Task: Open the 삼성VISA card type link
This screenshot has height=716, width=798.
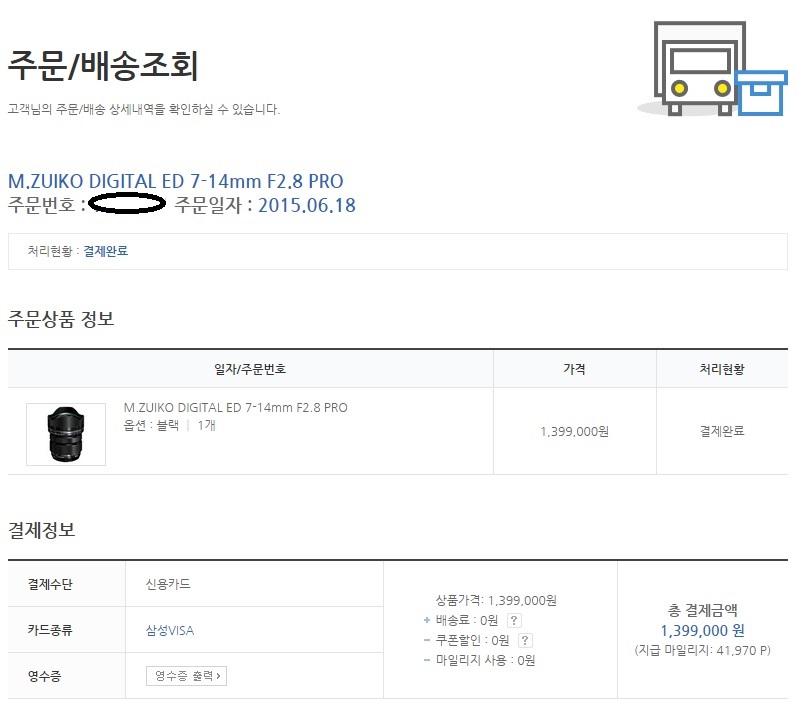Action: (170, 631)
